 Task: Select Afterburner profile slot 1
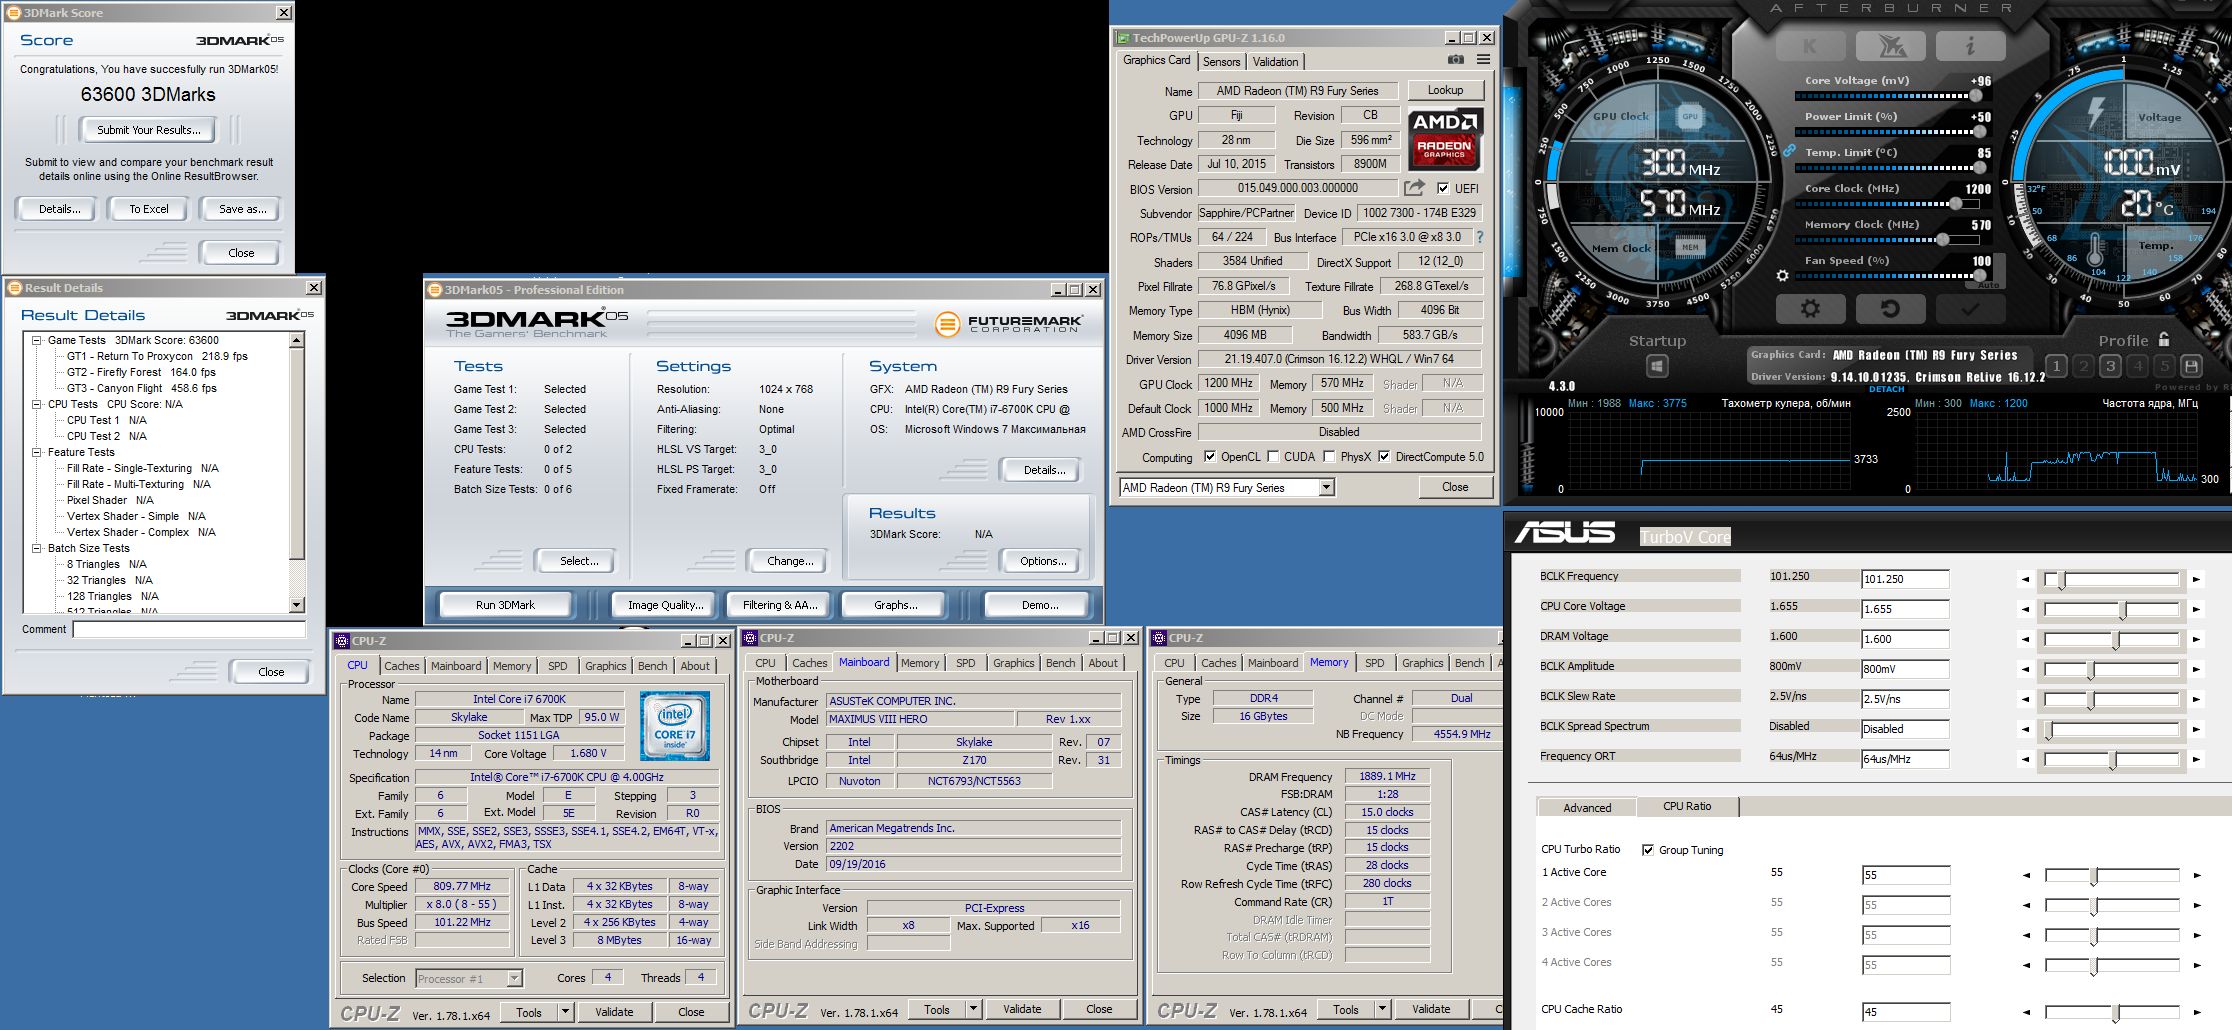(x=2056, y=366)
